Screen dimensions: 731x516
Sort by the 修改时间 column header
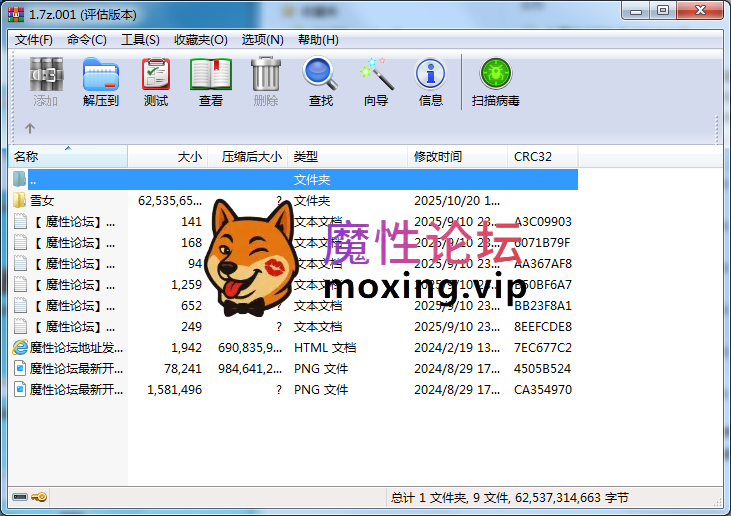(x=457, y=157)
